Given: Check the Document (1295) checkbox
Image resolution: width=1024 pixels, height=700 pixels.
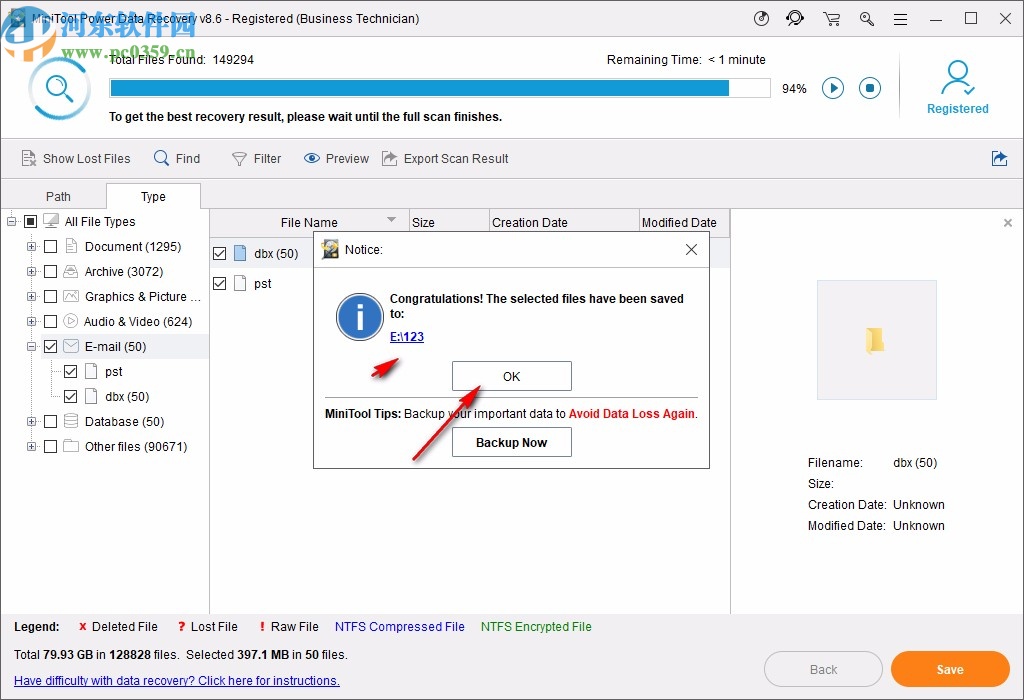Looking at the screenshot, I should point(50,246).
